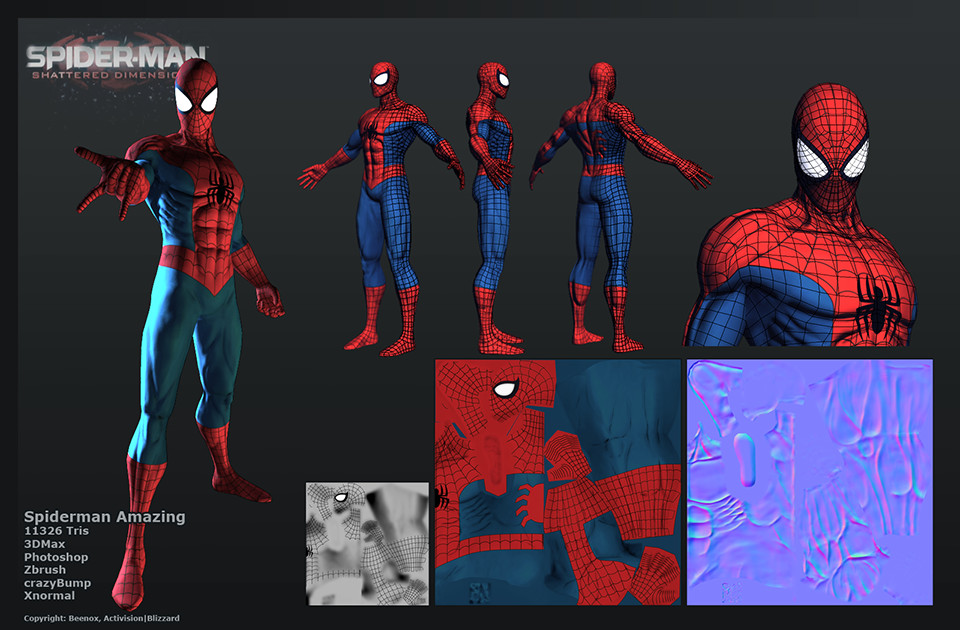Click the 'Zbrush' line
This screenshot has height=630, width=960.
point(45,569)
